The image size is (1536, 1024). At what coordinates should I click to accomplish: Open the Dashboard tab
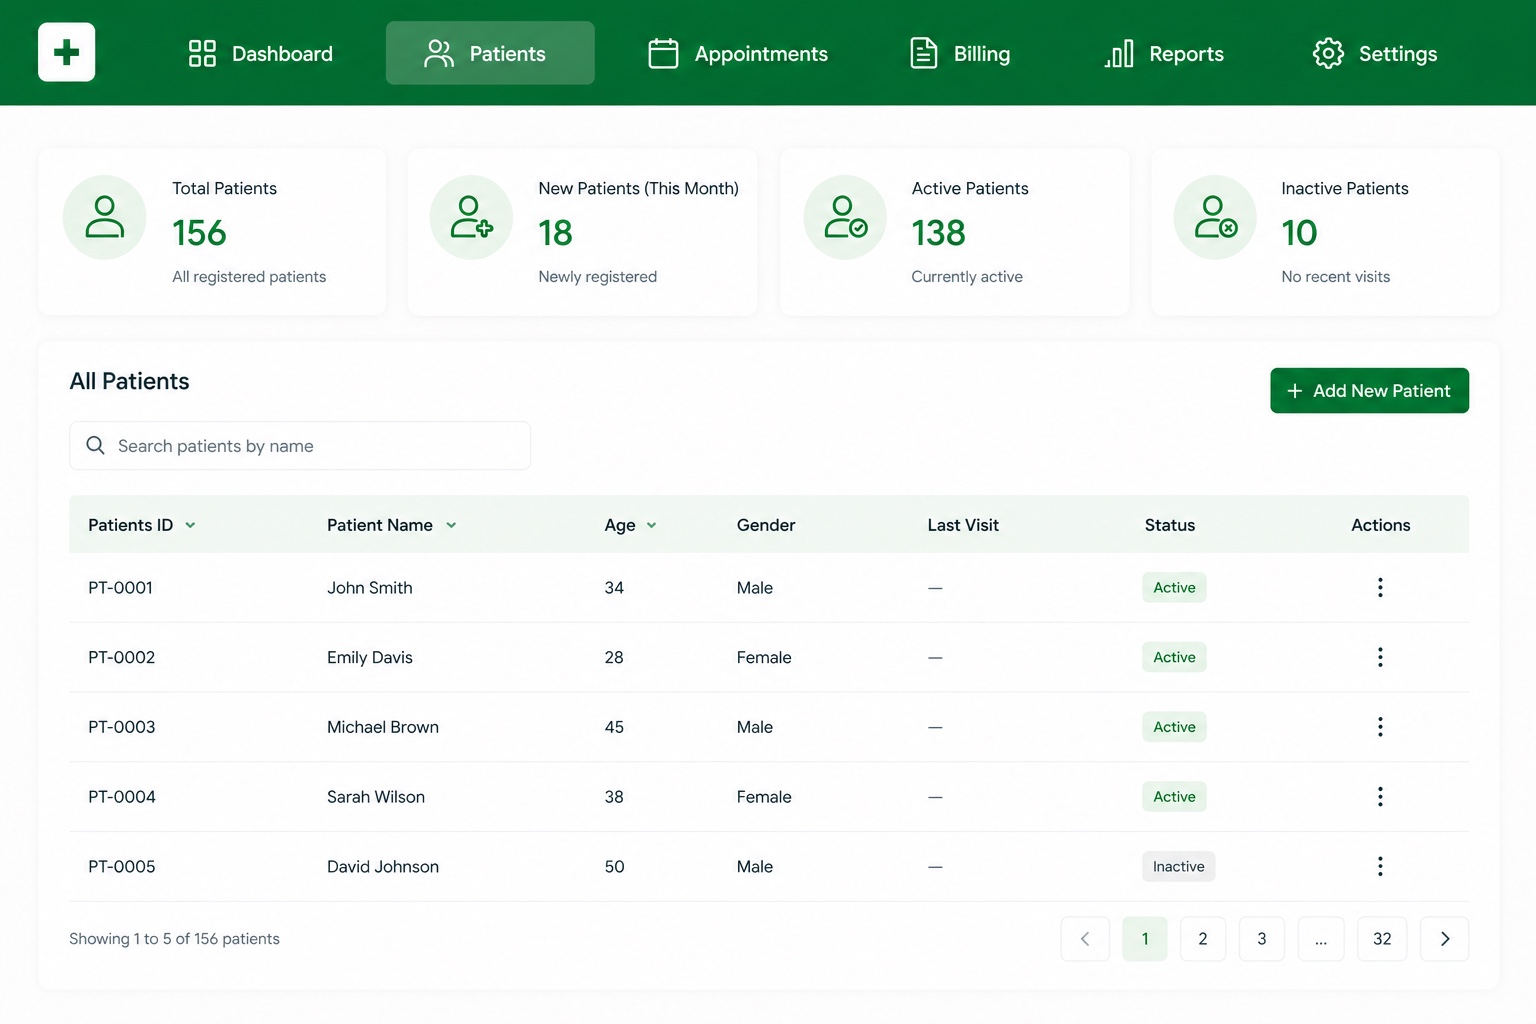tap(261, 53)
